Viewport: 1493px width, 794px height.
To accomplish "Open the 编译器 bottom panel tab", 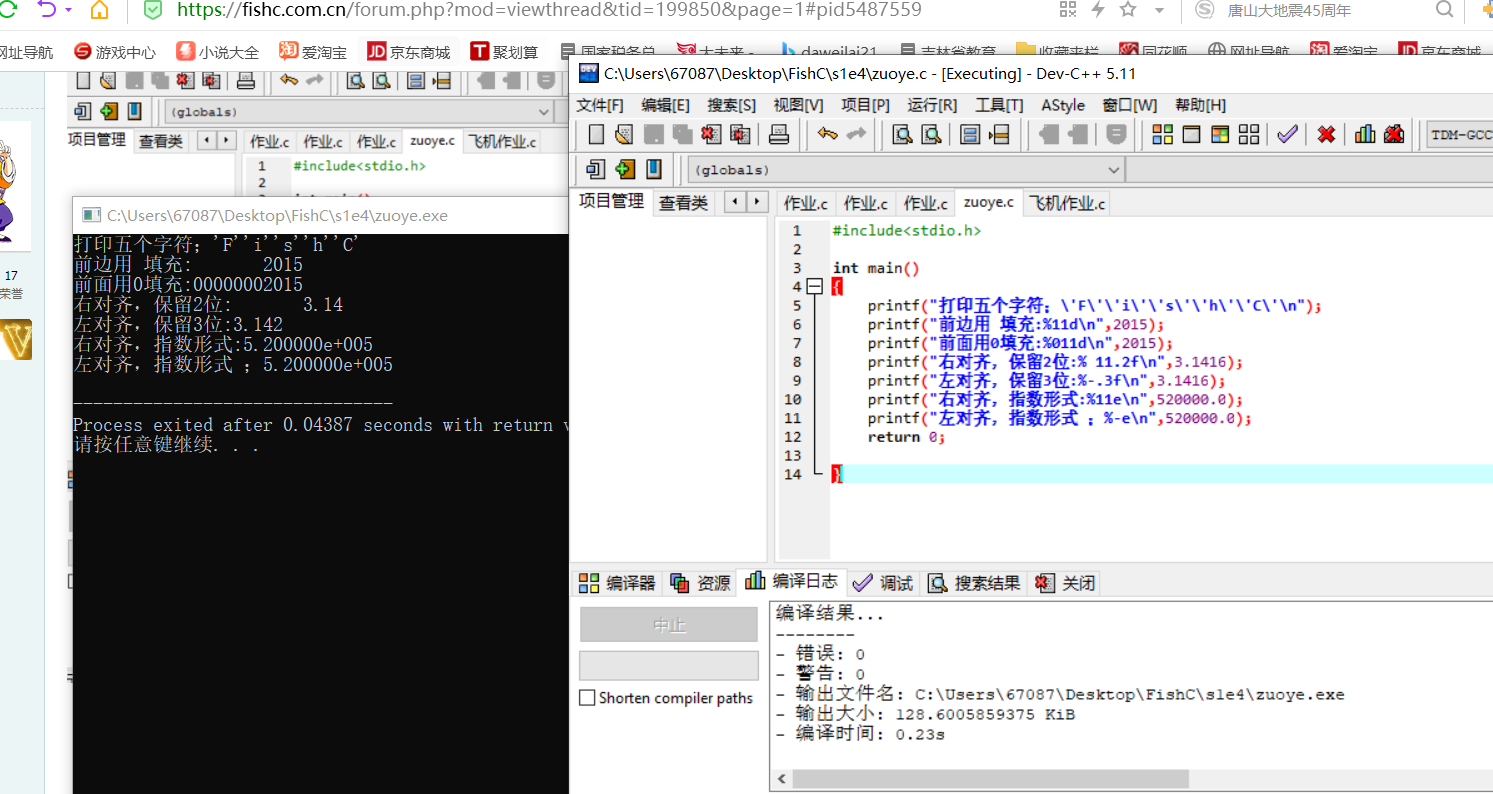I will 618,583.
